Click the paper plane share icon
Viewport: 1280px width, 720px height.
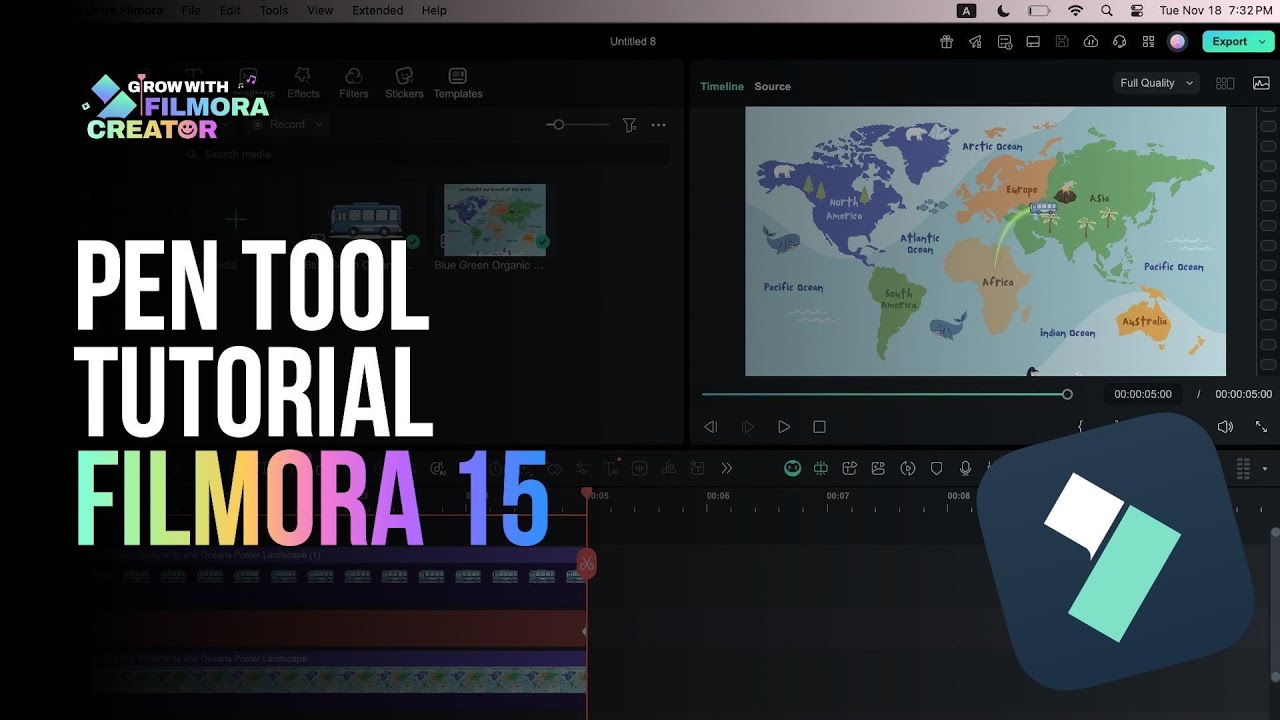975,42
